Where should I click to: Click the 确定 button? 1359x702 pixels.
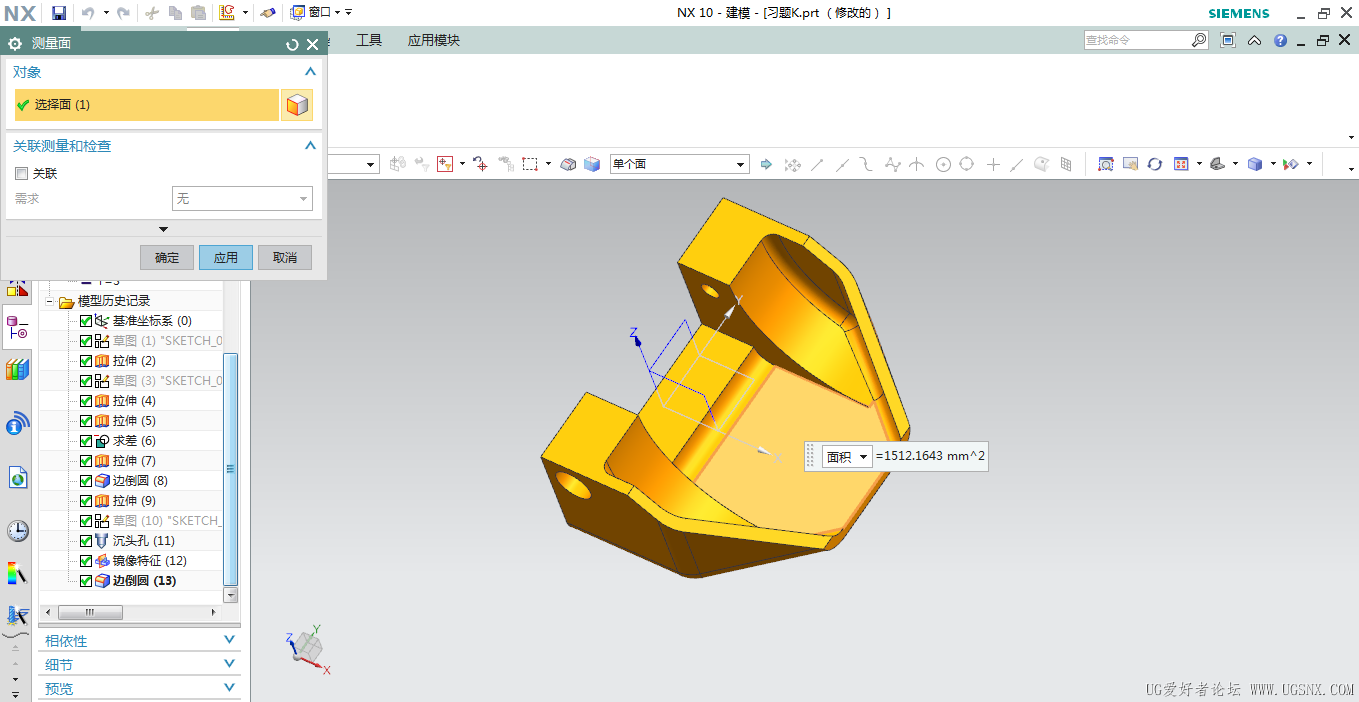[x=167, y=258]
